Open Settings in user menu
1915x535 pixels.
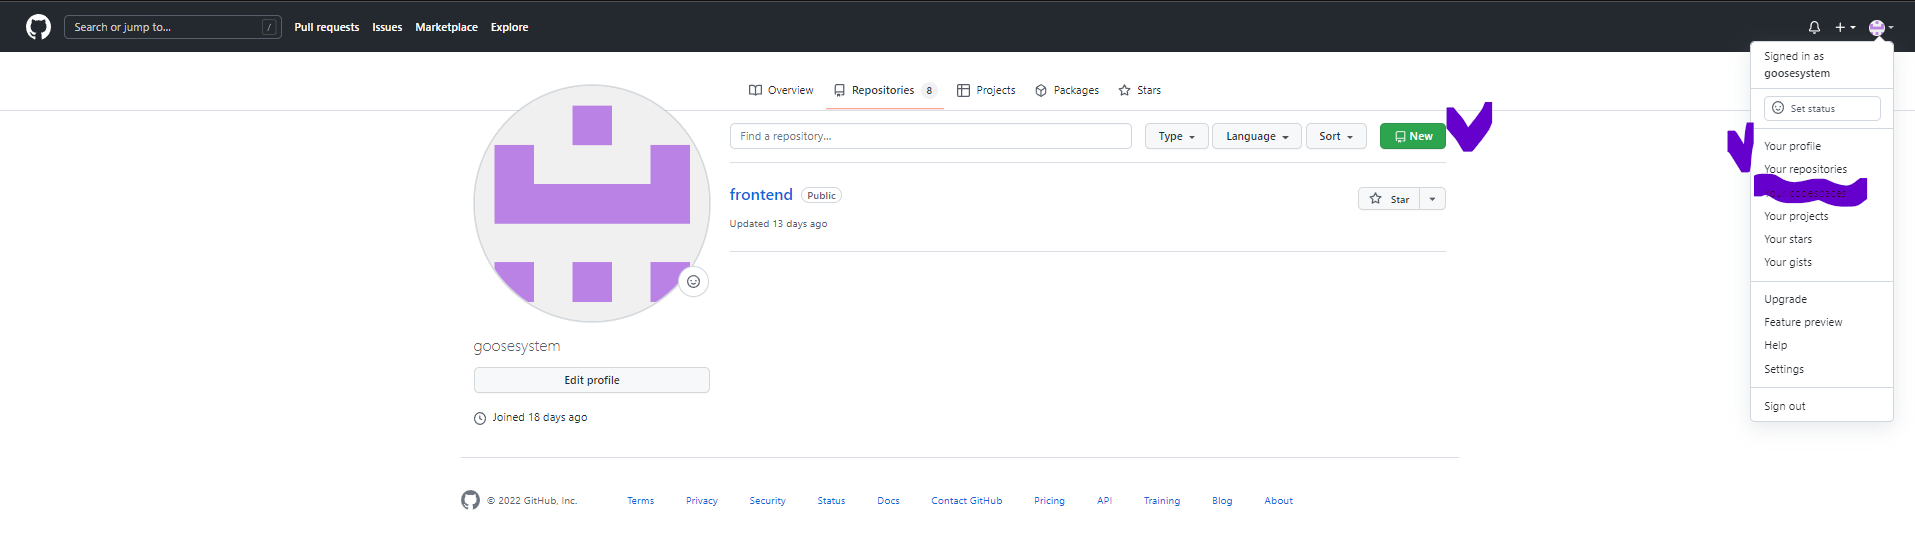[1784, 369]
